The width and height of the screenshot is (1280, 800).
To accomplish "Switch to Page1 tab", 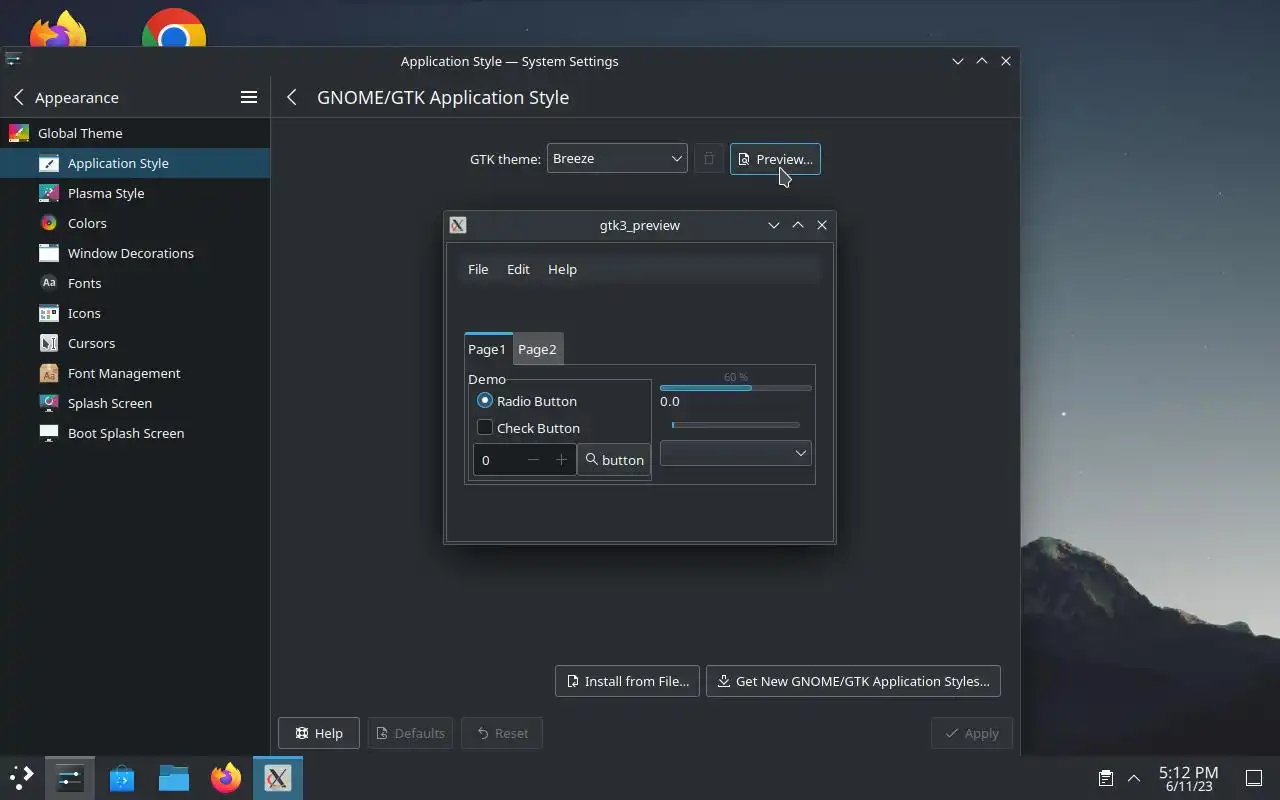I will click(x=488, y=349).
